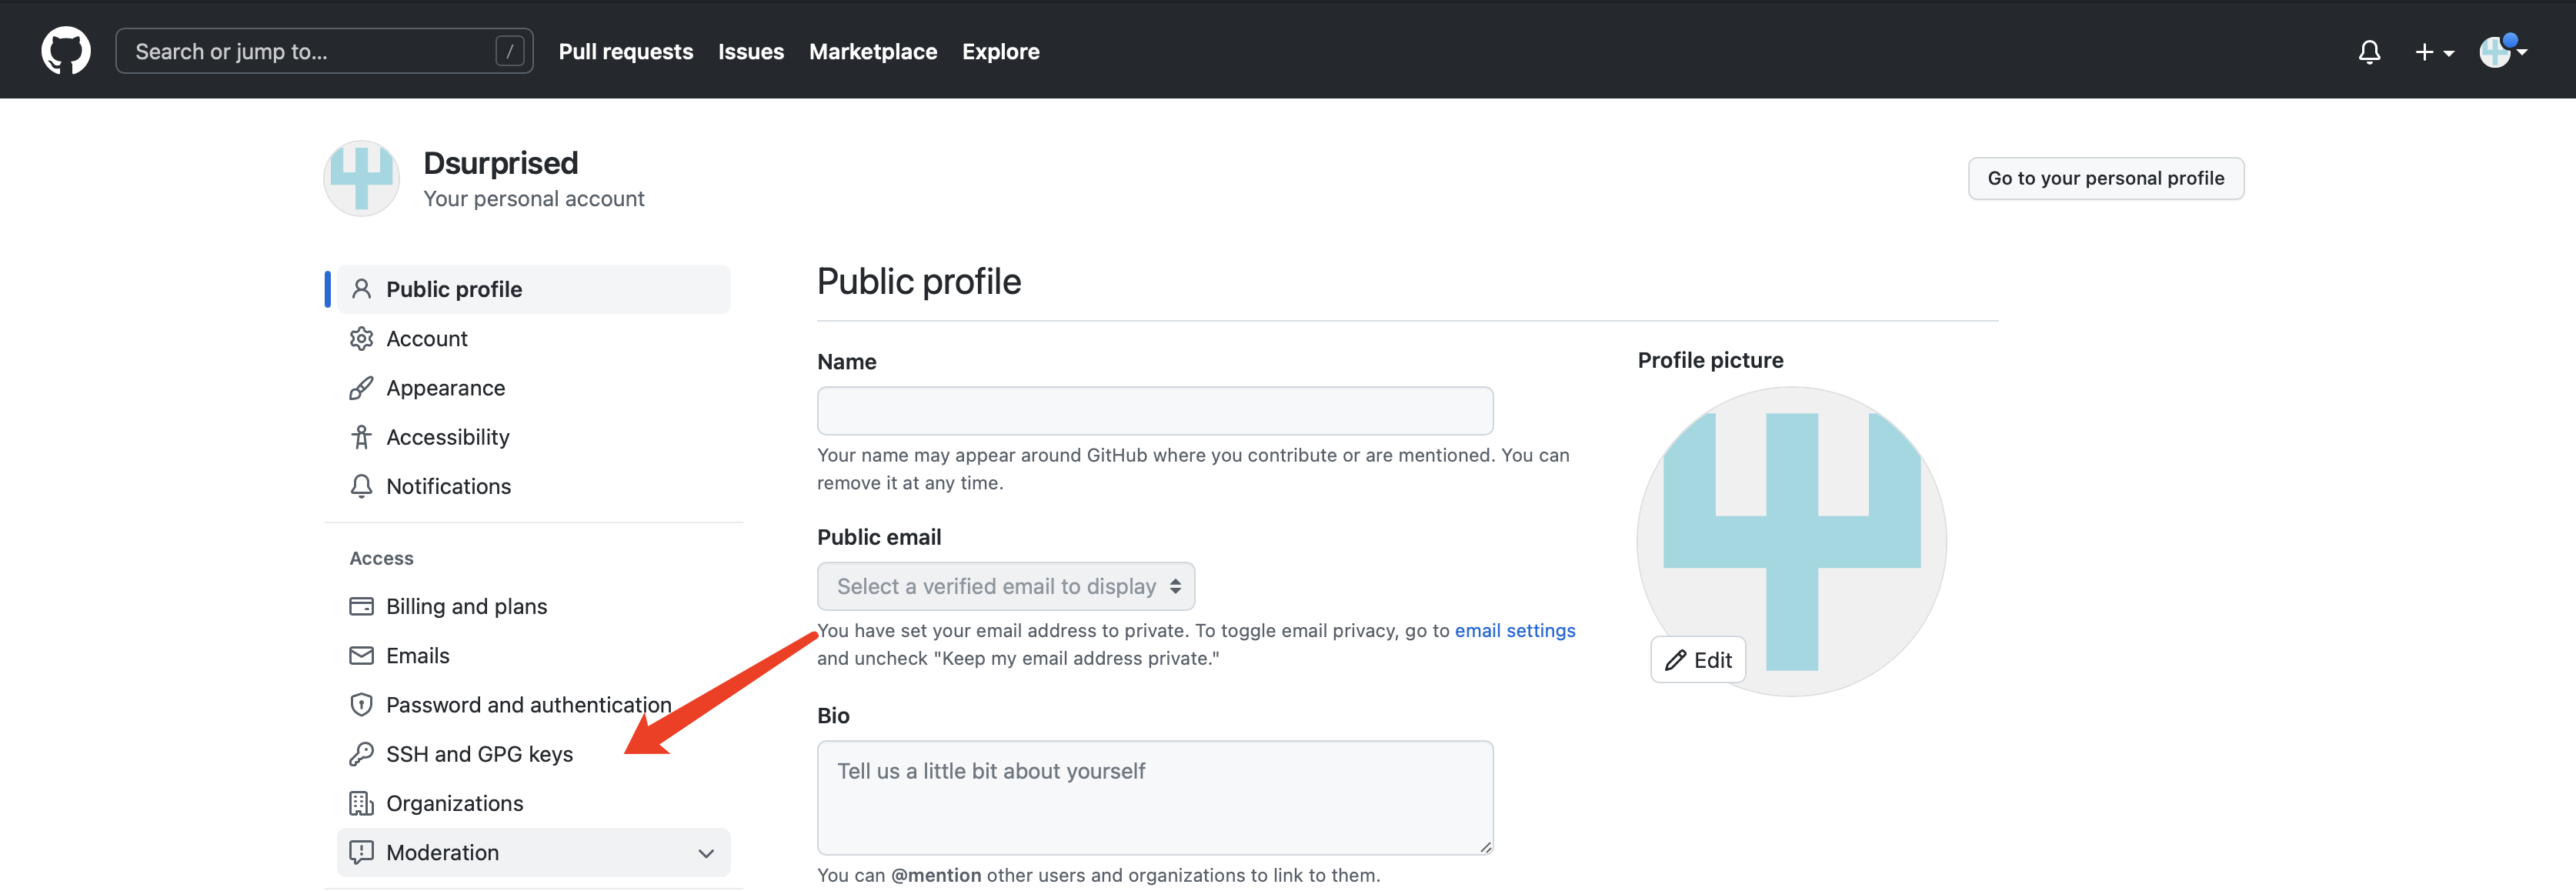2576x891 pixels.
Task: Click the SSH and GPG keys icon
Action: pos(361,754)
